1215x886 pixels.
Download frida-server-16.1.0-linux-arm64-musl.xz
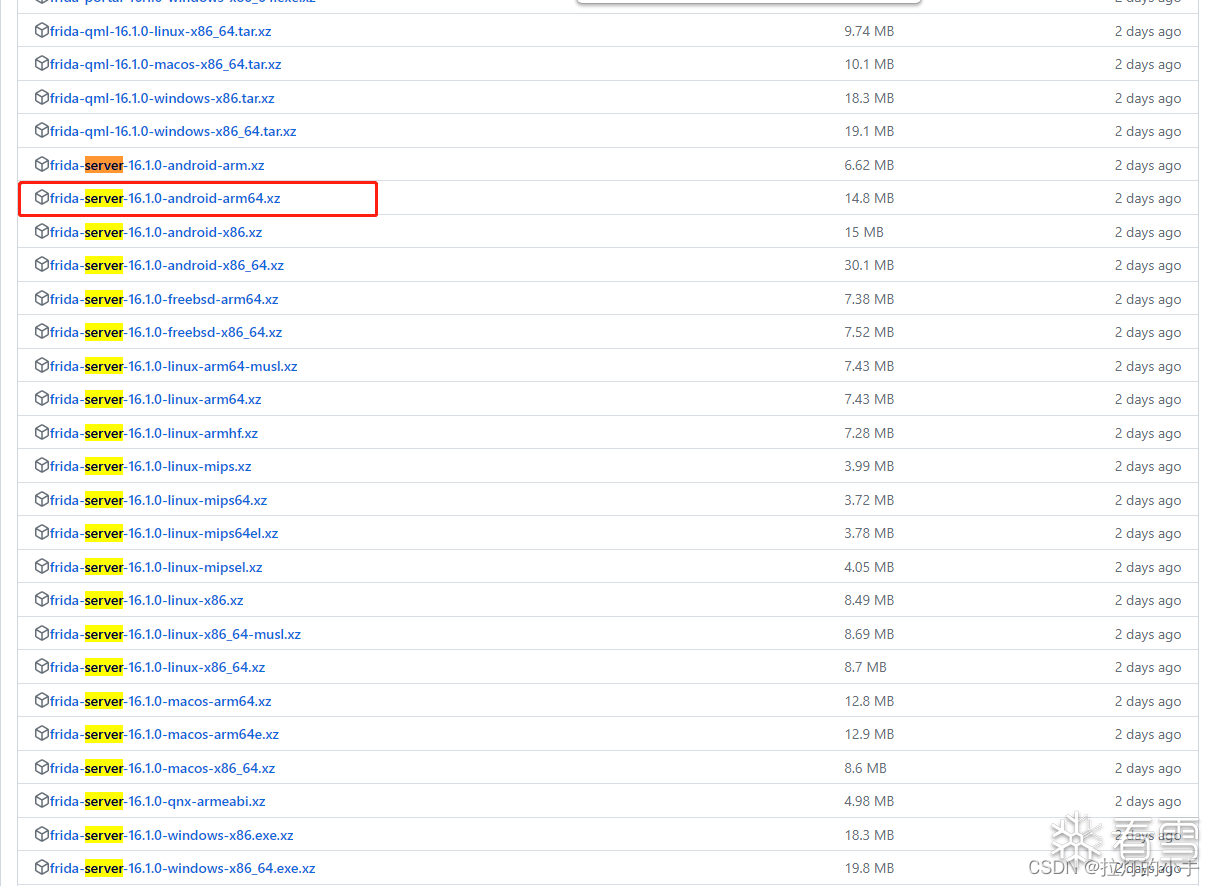(174, 366)
